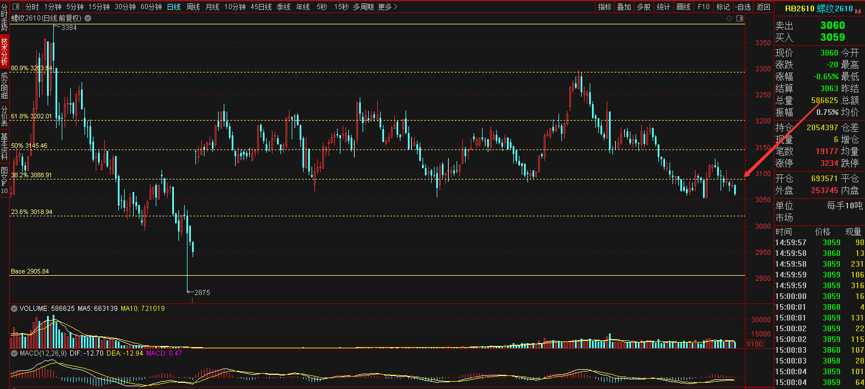This screenshot has width=865, height=389.
Task: Open the 统计 statistics button
Action: tap(664, 7)
